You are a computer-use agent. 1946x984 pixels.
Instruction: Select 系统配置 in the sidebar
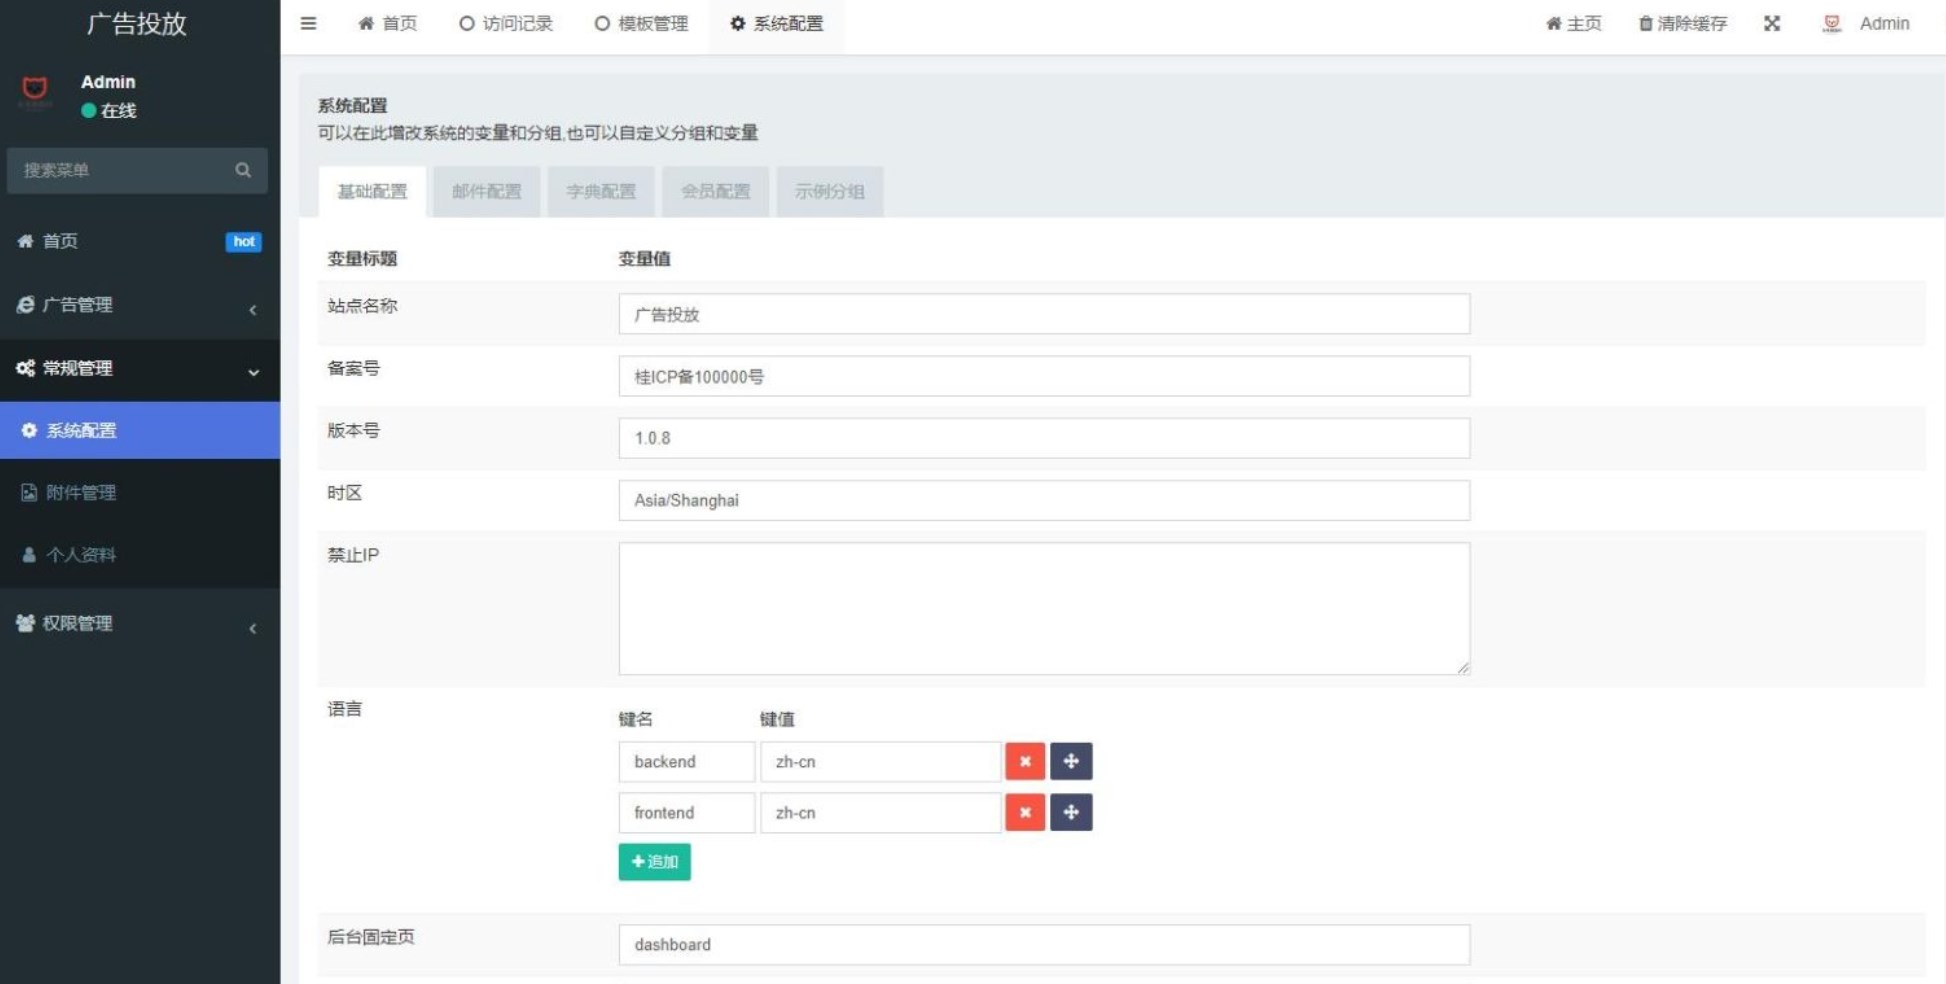140,430
